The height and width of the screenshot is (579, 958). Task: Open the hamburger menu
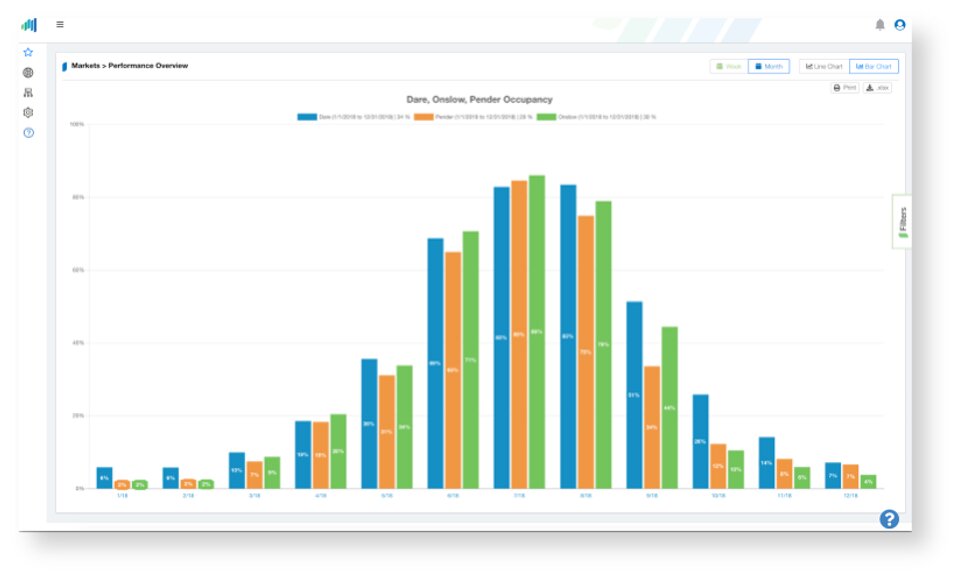point(60,24)
